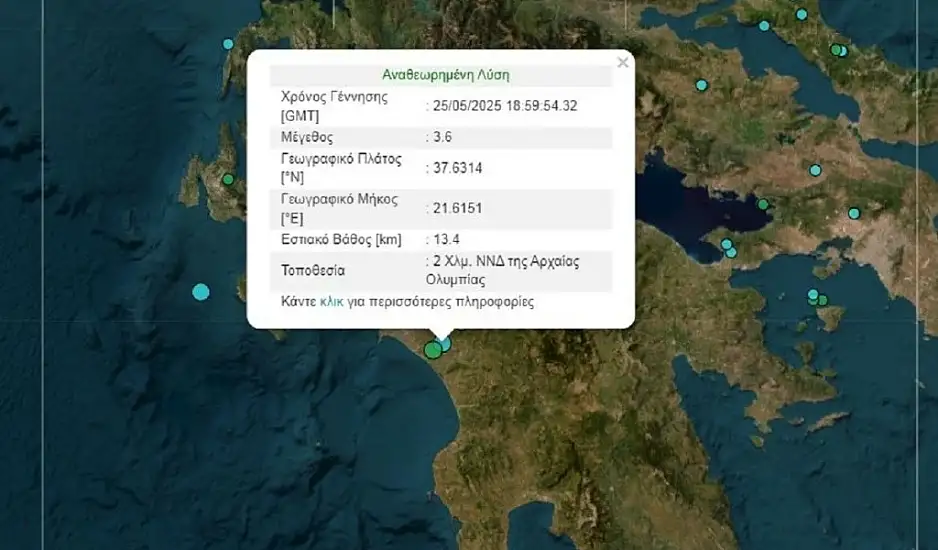Select the green earthquake marker on Kefalonia island
Screen dimensions: 938x550
click(228, 180)
